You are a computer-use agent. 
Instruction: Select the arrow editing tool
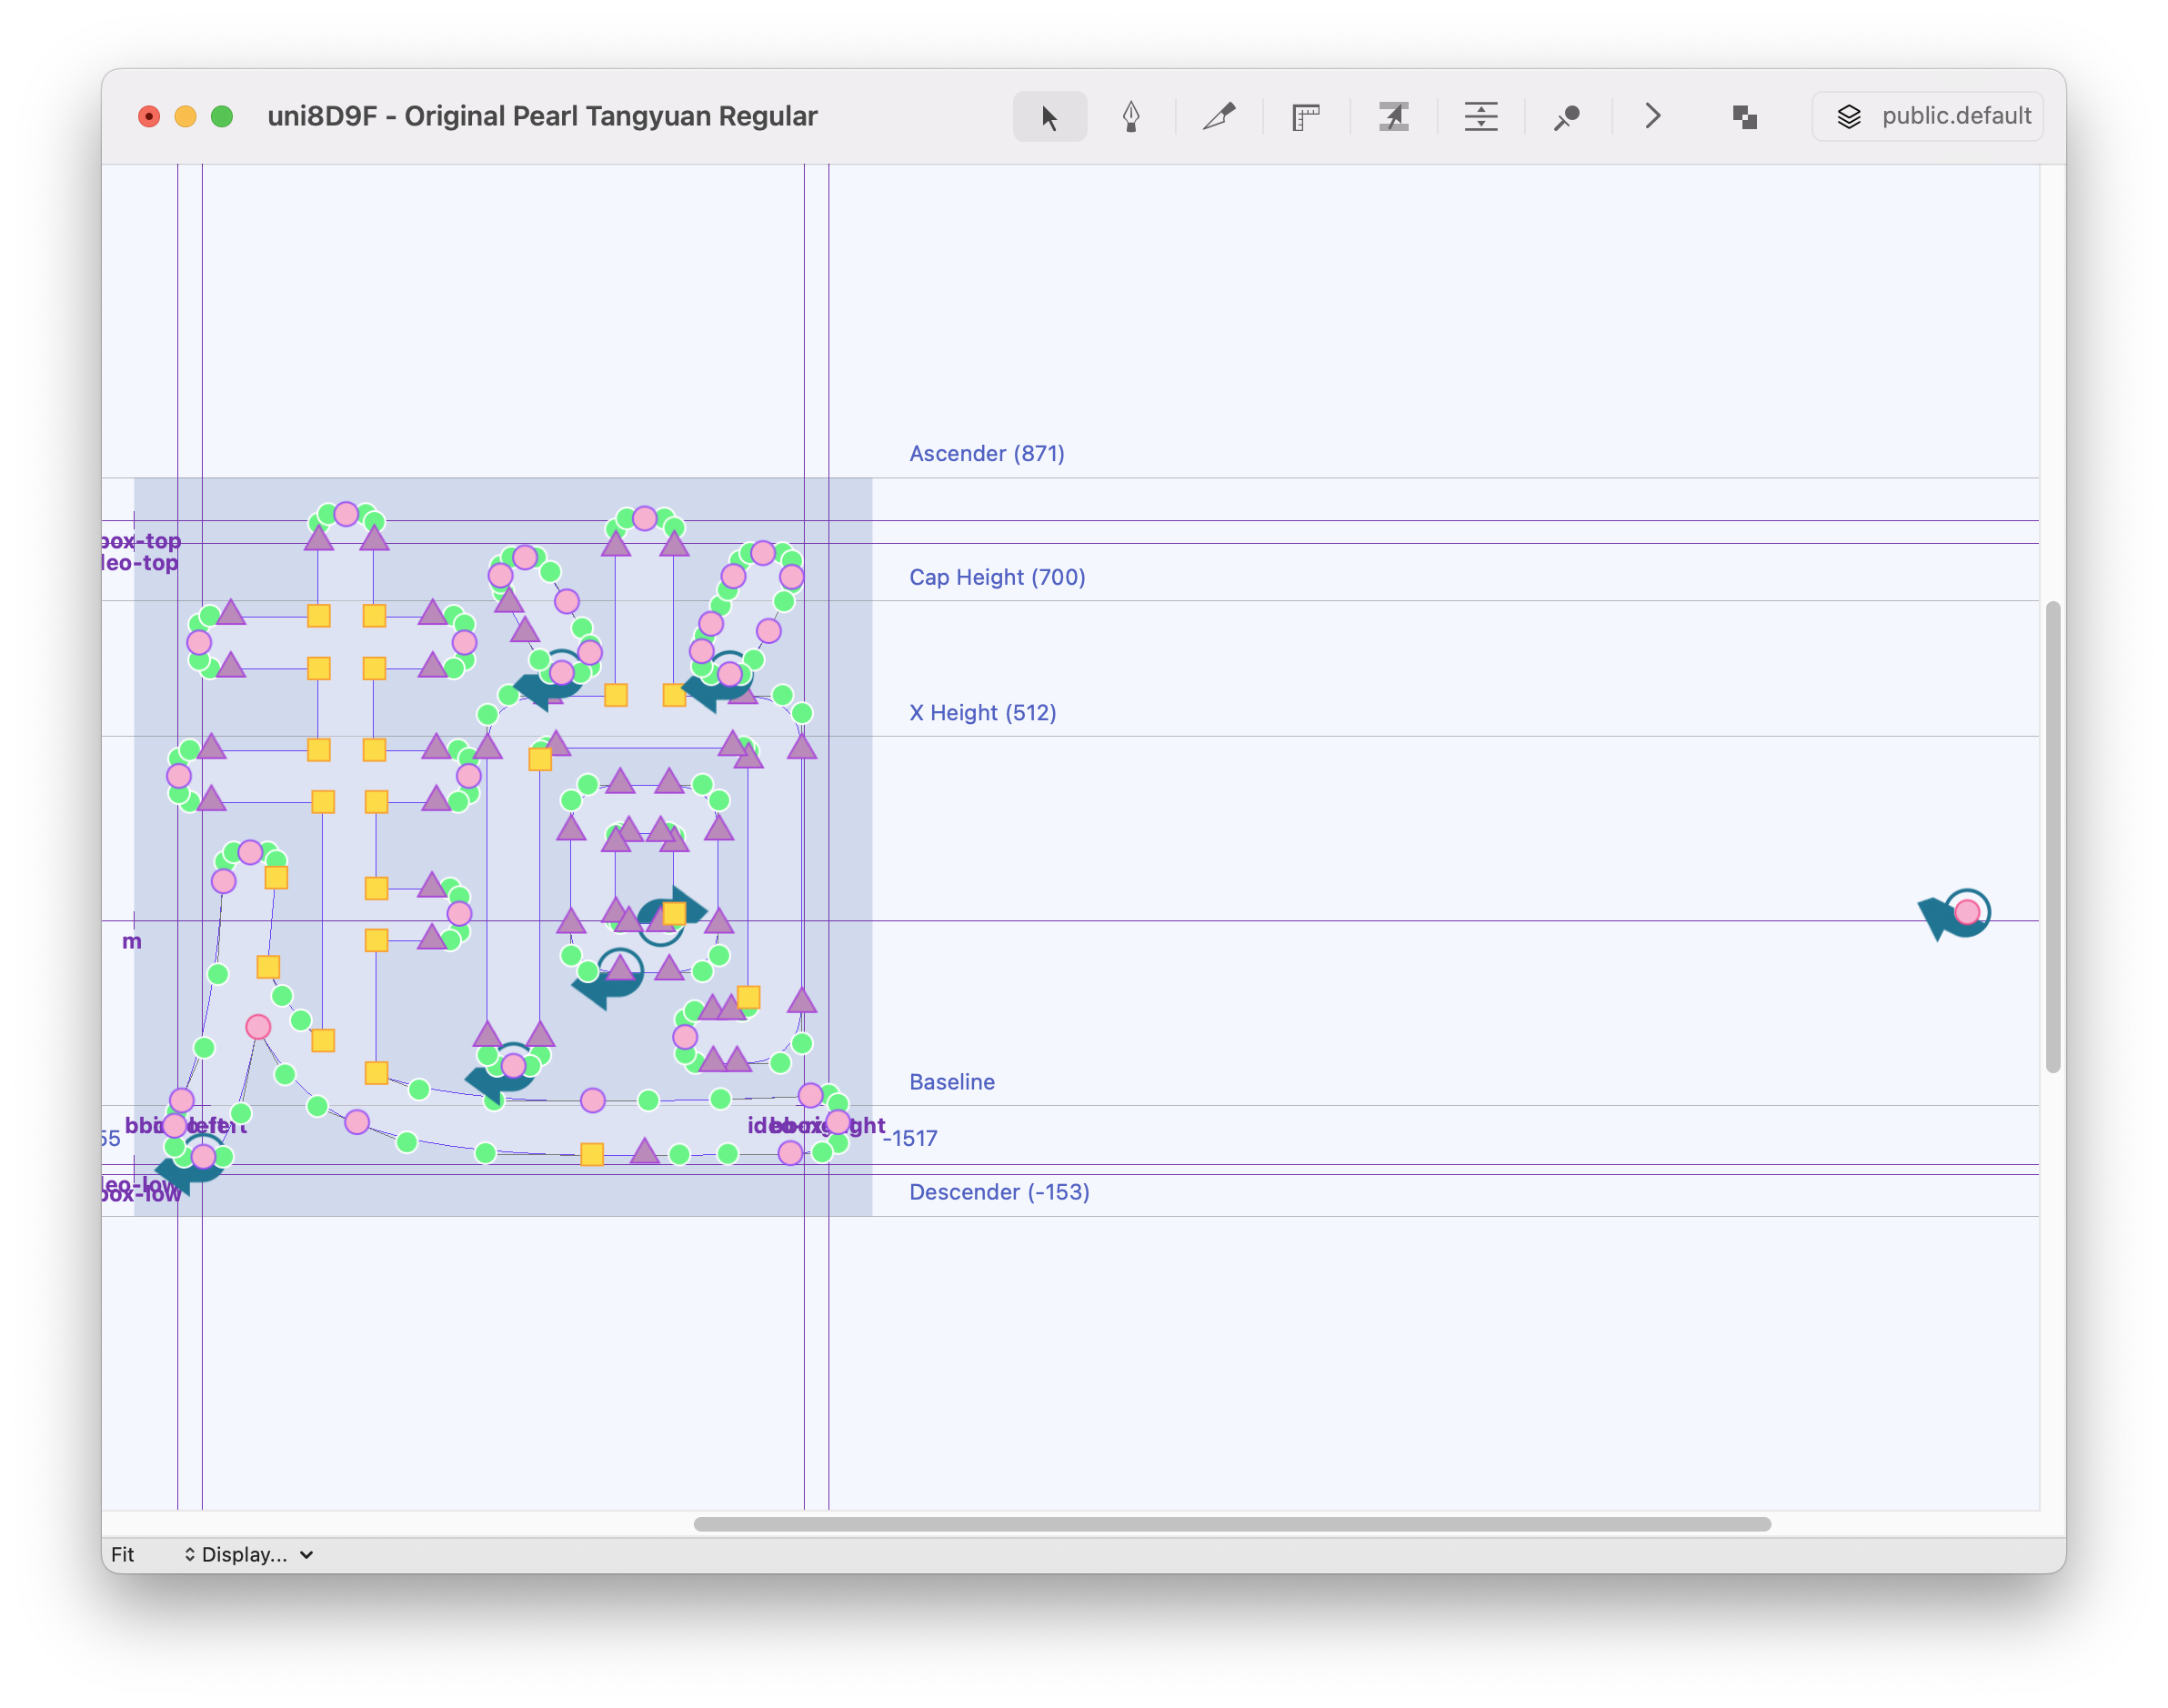(1049, 117)
